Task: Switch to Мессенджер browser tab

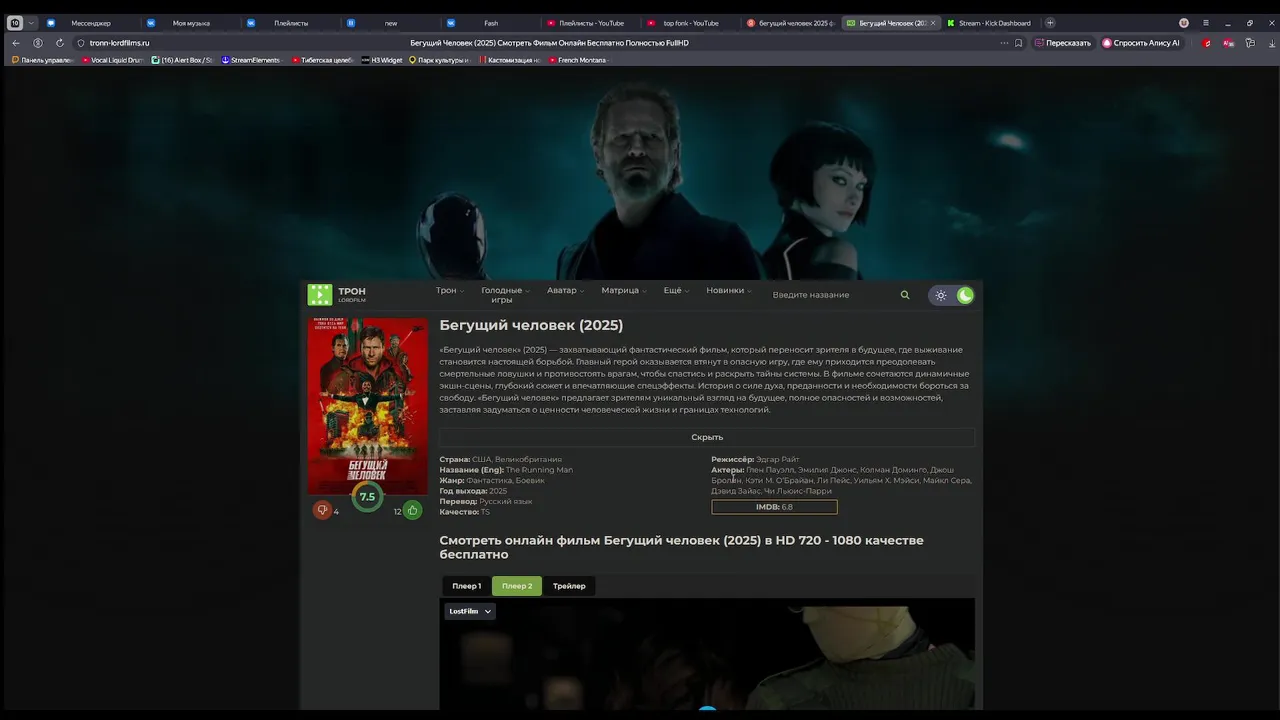Action: pos(90,23)
